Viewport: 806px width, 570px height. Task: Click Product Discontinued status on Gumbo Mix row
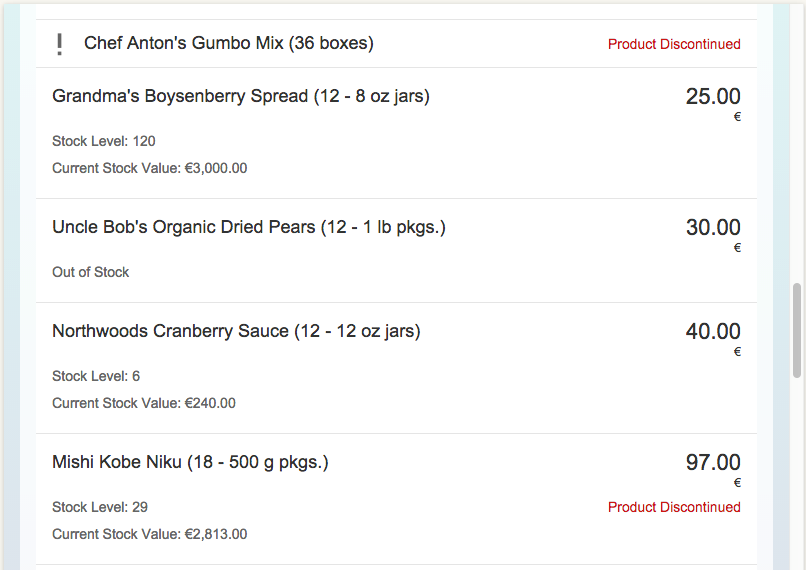coord(674,44)
